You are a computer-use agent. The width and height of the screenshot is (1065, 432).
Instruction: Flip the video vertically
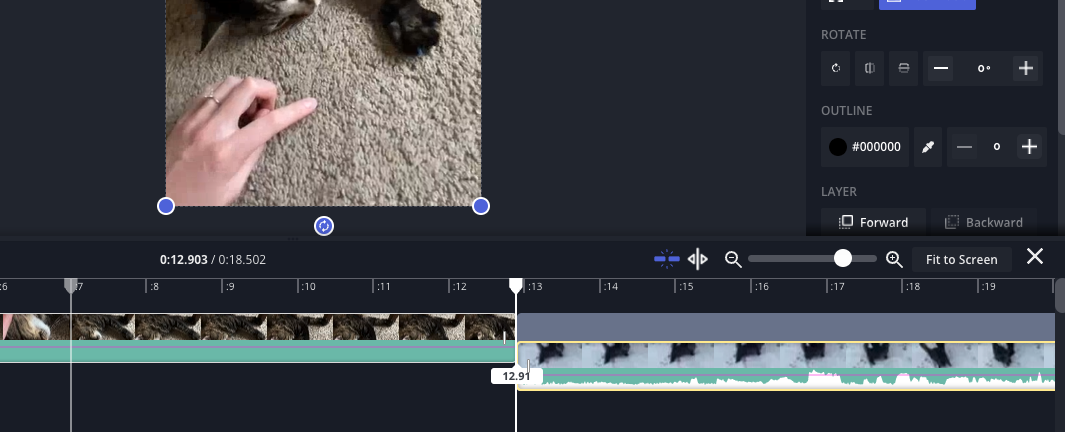pos(903,68)
